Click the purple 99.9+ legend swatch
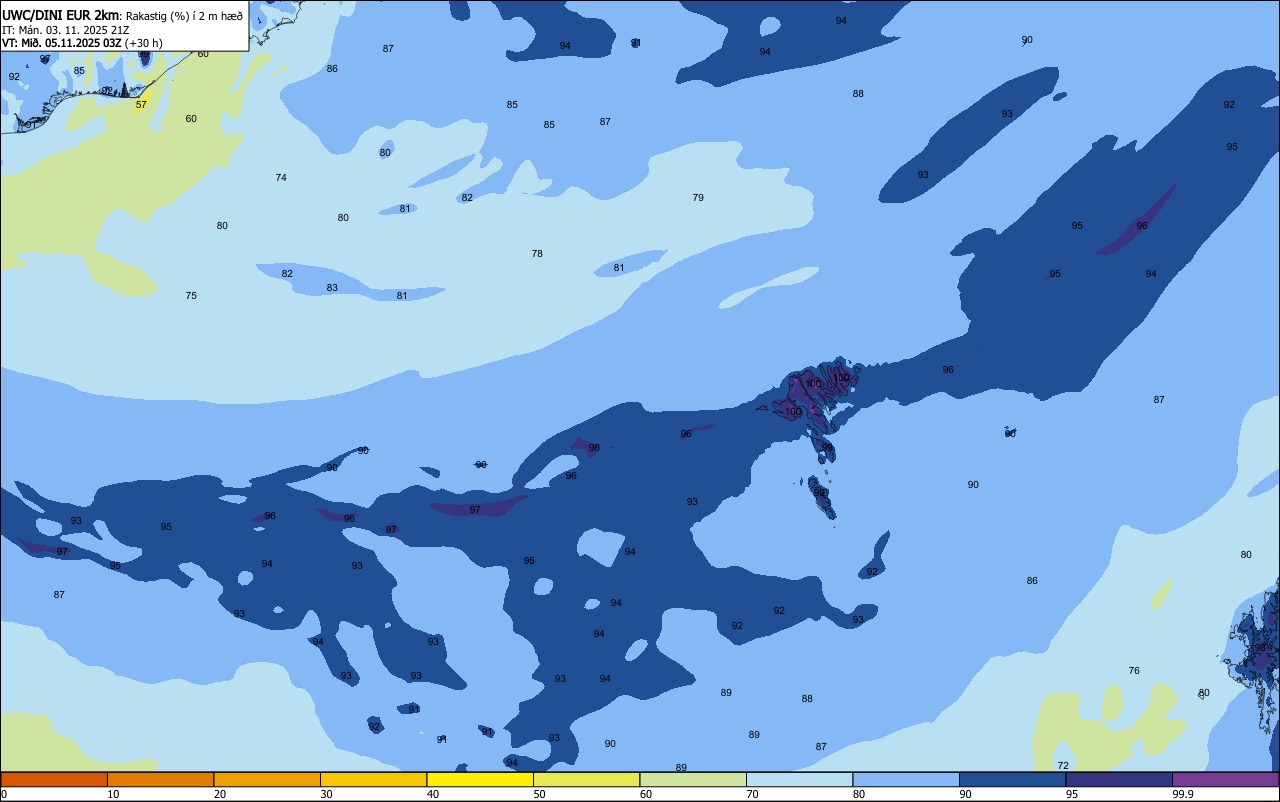The height and width of the screenshot is (802, 1280). [x=1226, y=780]
